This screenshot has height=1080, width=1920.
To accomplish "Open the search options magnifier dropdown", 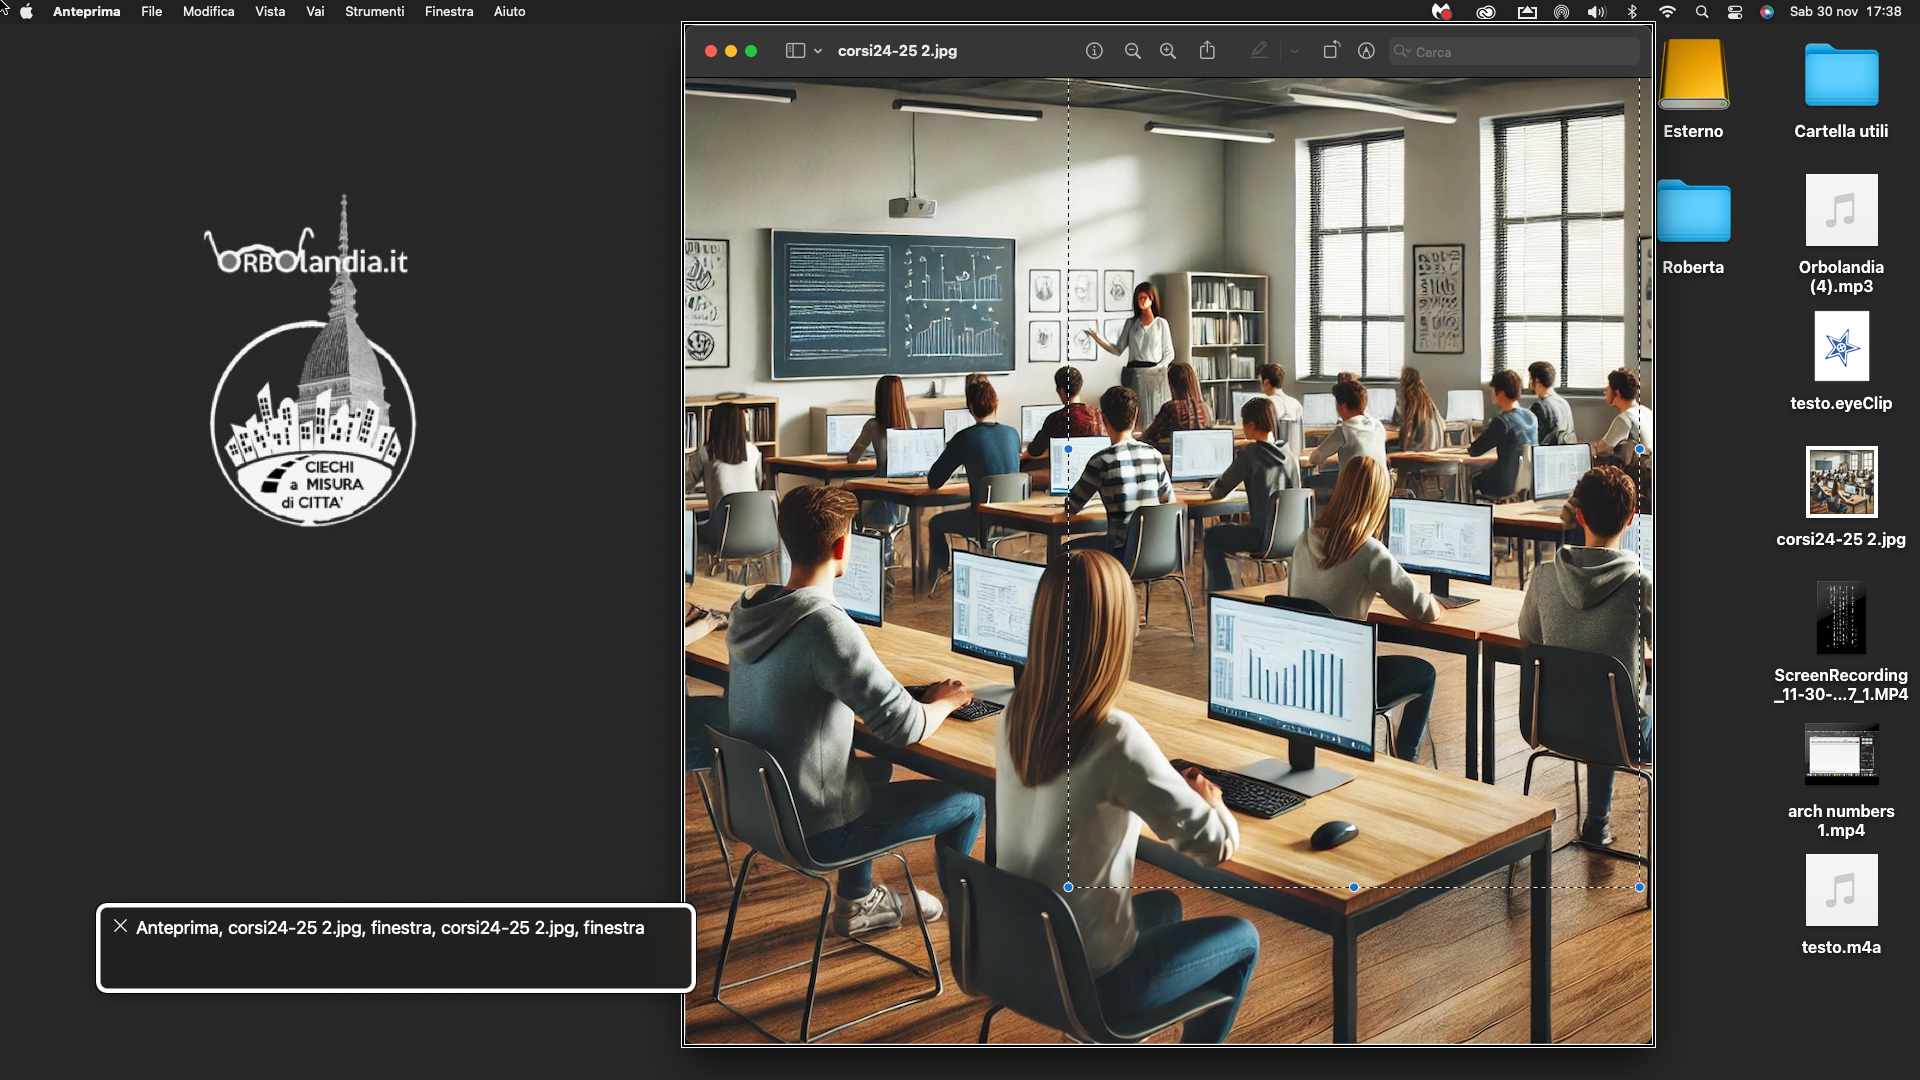I will 1402,51.
